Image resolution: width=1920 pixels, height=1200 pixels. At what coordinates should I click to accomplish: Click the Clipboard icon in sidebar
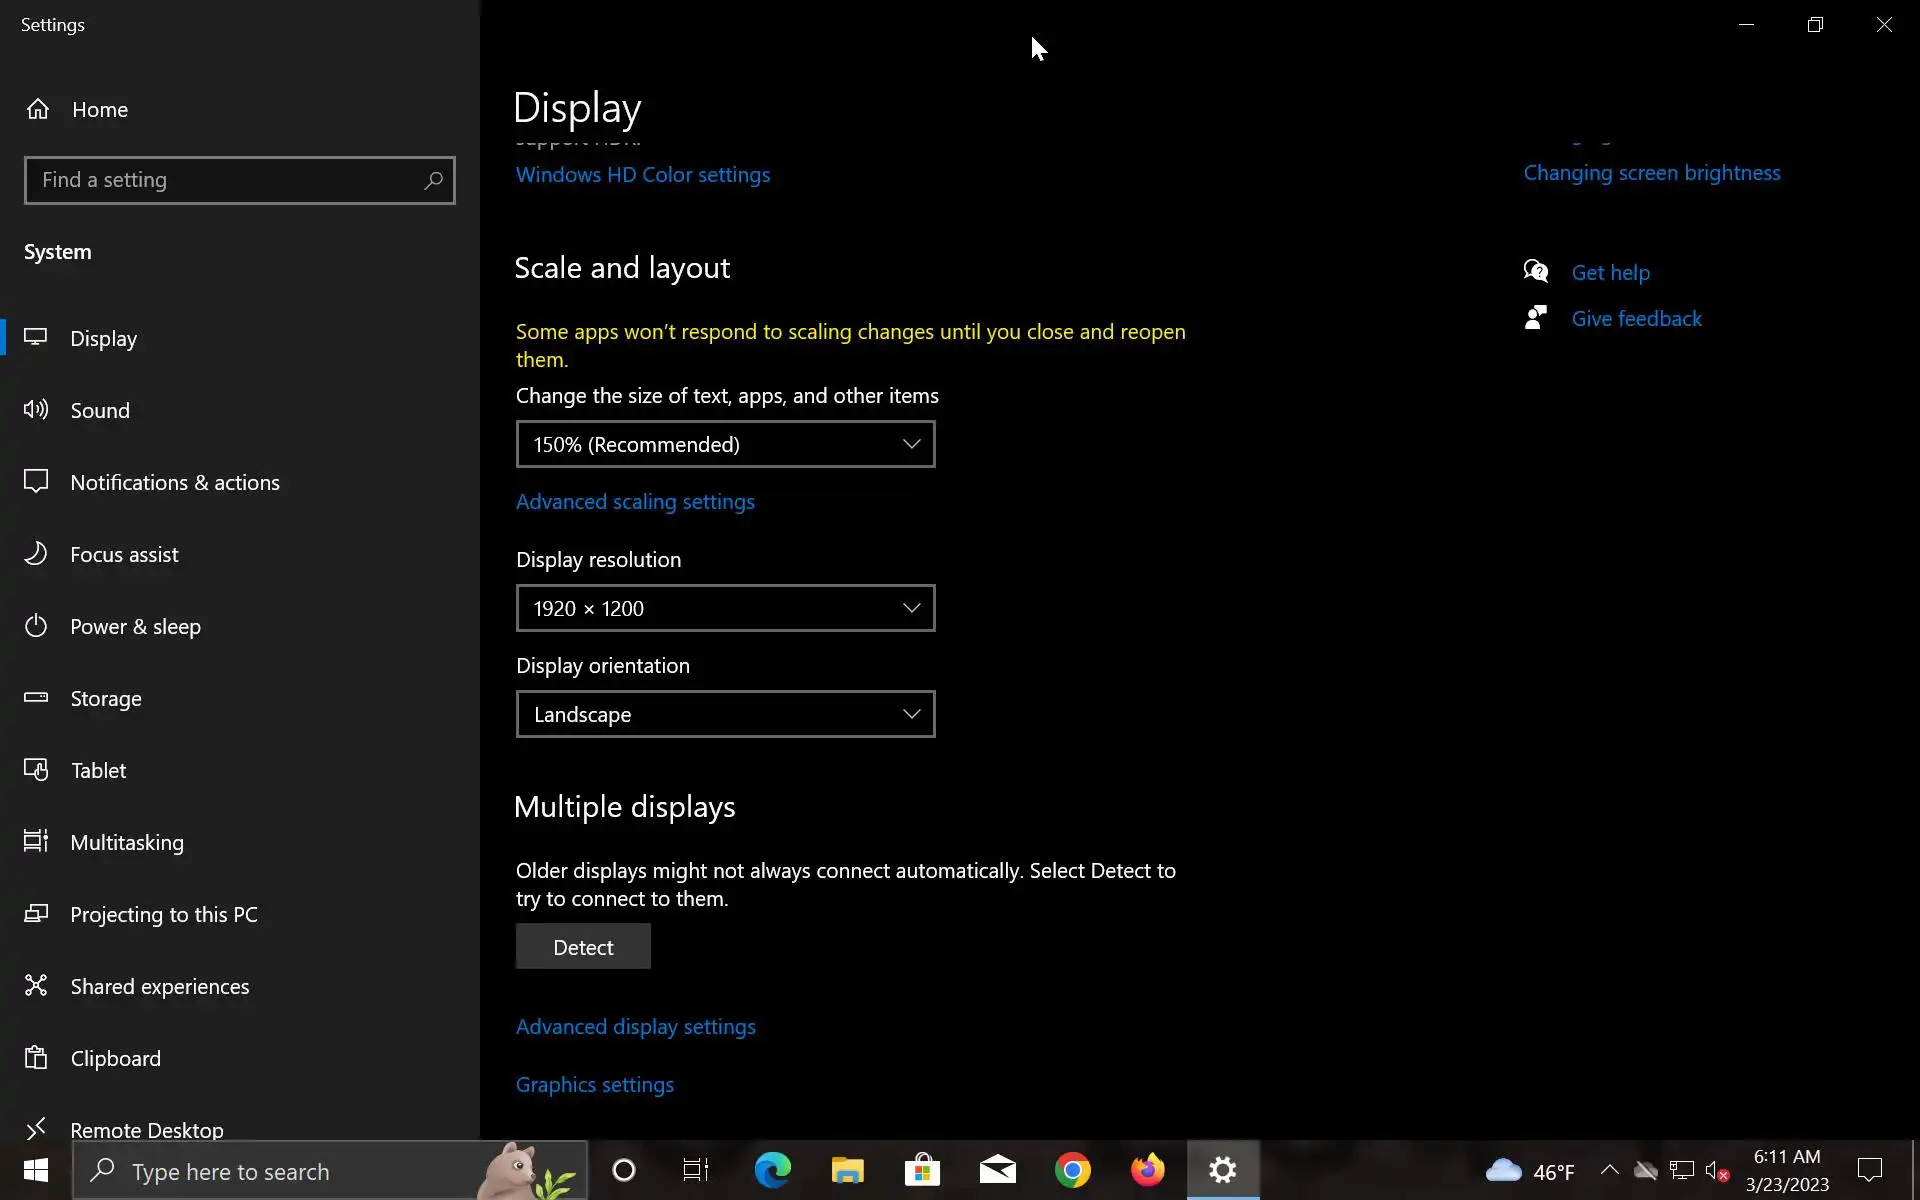pos(36,1057)
